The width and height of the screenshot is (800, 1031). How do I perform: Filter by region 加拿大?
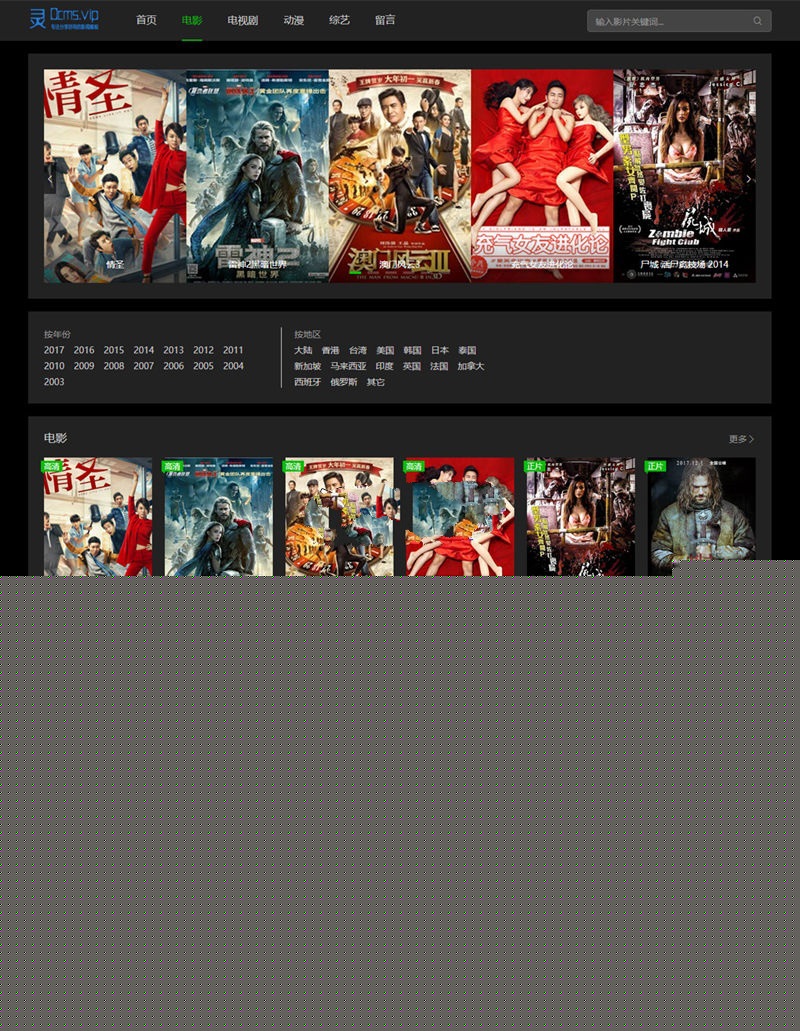pyautogui.click(x=471, y=366)
